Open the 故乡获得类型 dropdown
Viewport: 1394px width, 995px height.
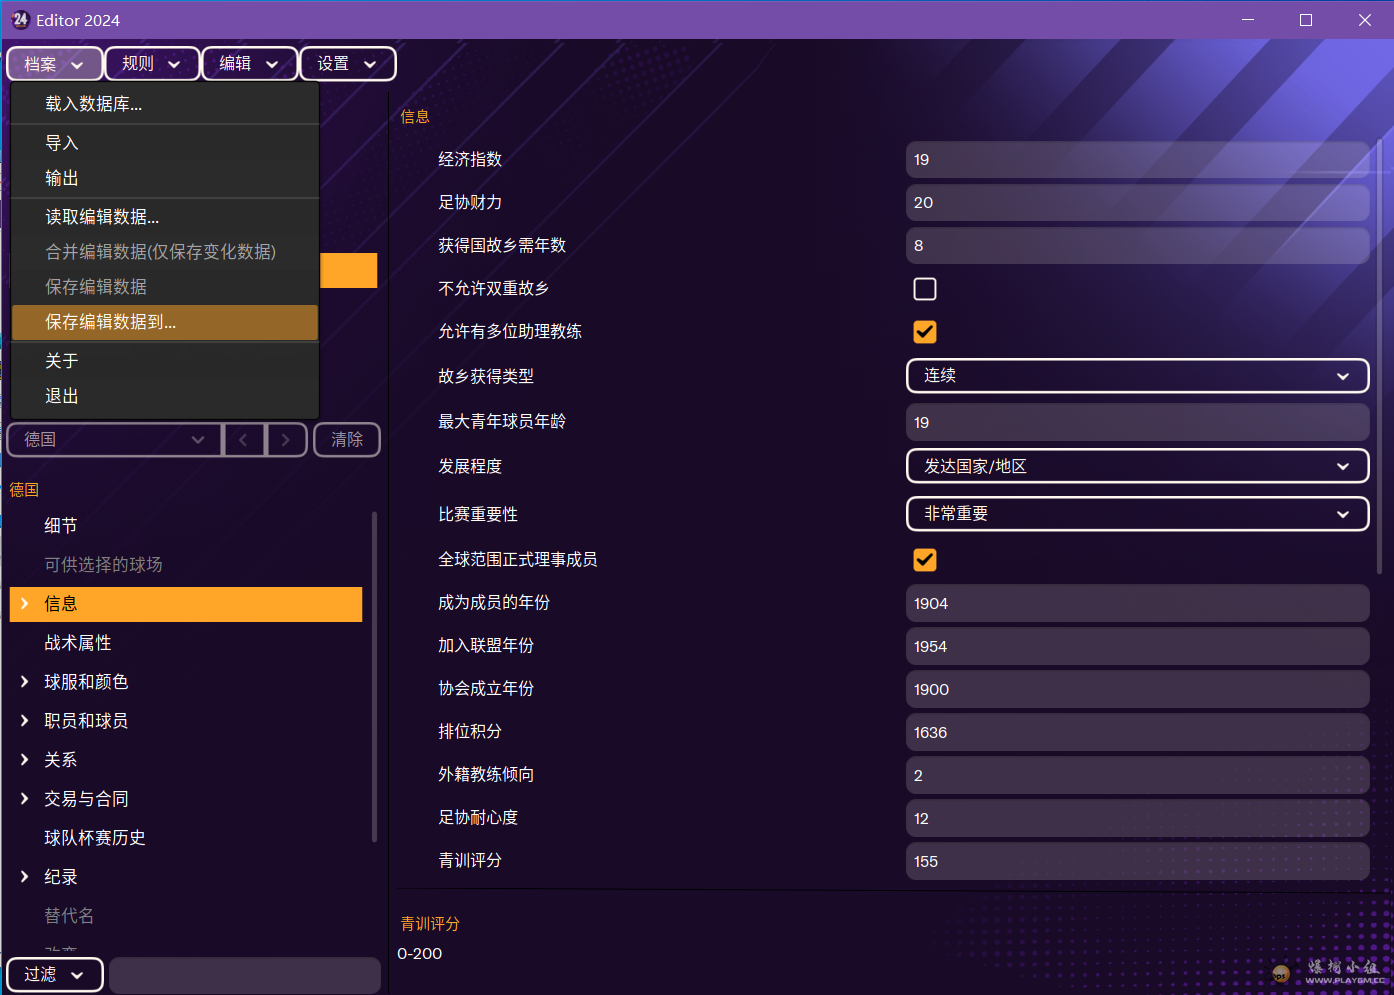tap(1137, 376)
